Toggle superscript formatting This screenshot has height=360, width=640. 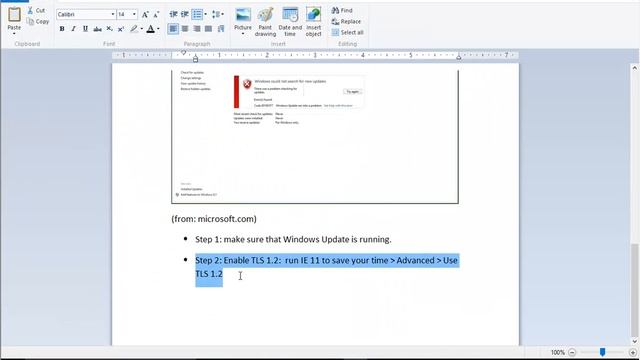click(121, 29)
